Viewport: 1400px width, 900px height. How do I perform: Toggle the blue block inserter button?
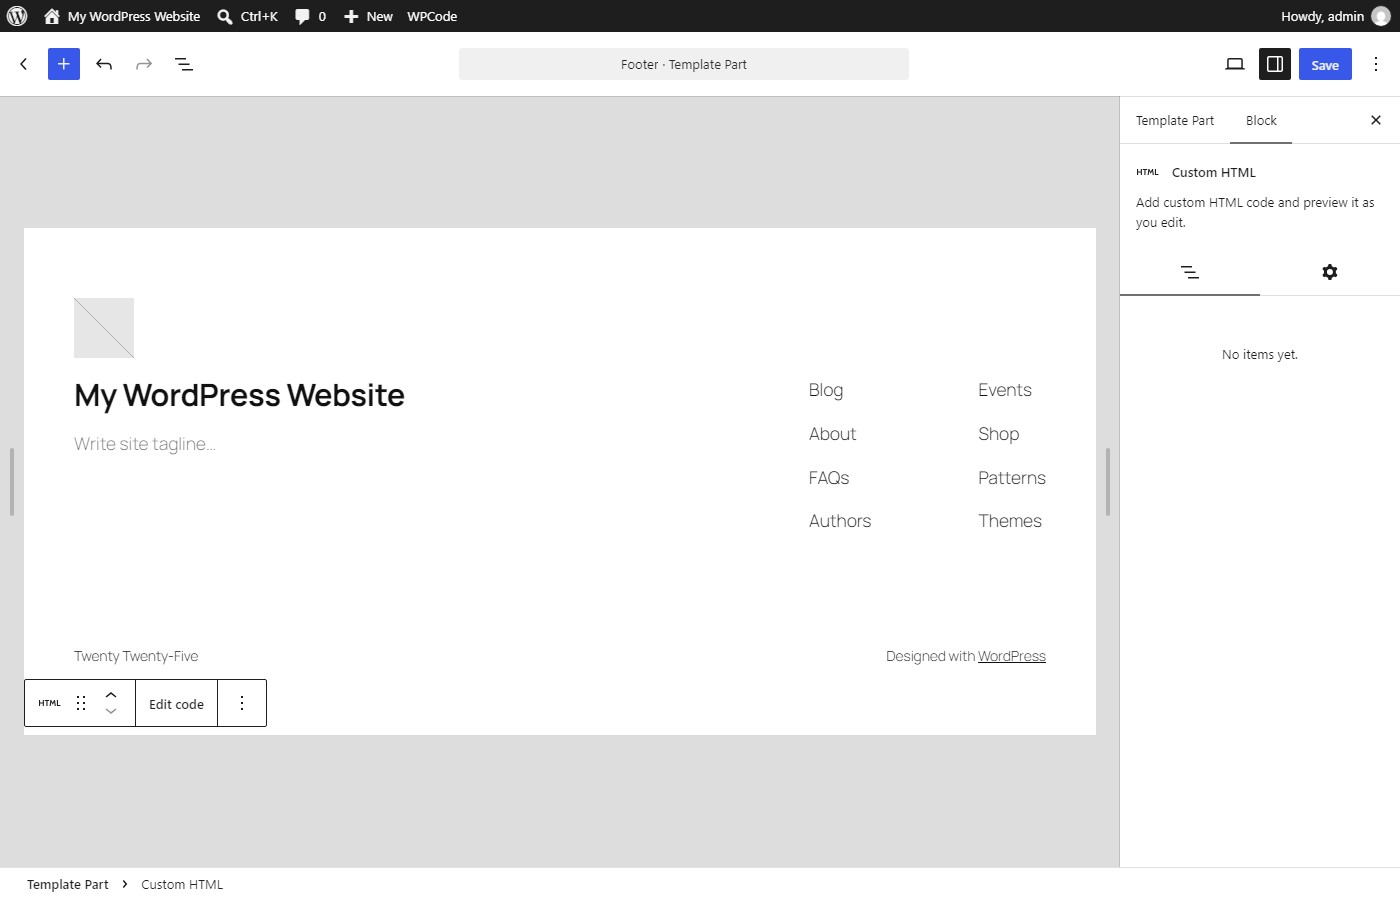point(64,64)
